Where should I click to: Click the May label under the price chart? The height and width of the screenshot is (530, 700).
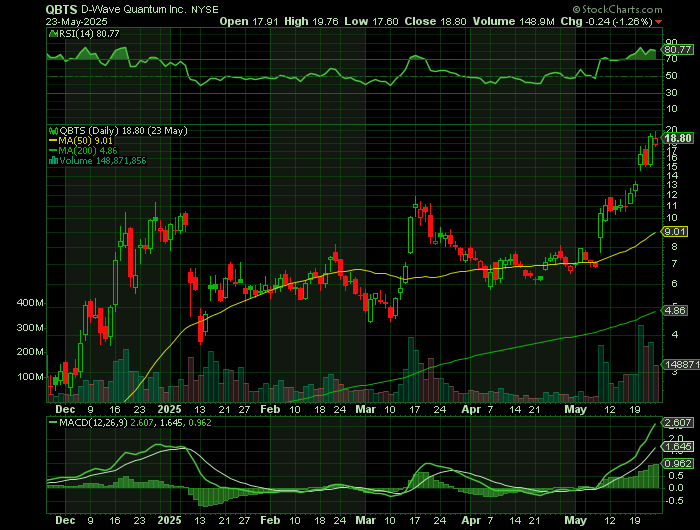[575, 409]
